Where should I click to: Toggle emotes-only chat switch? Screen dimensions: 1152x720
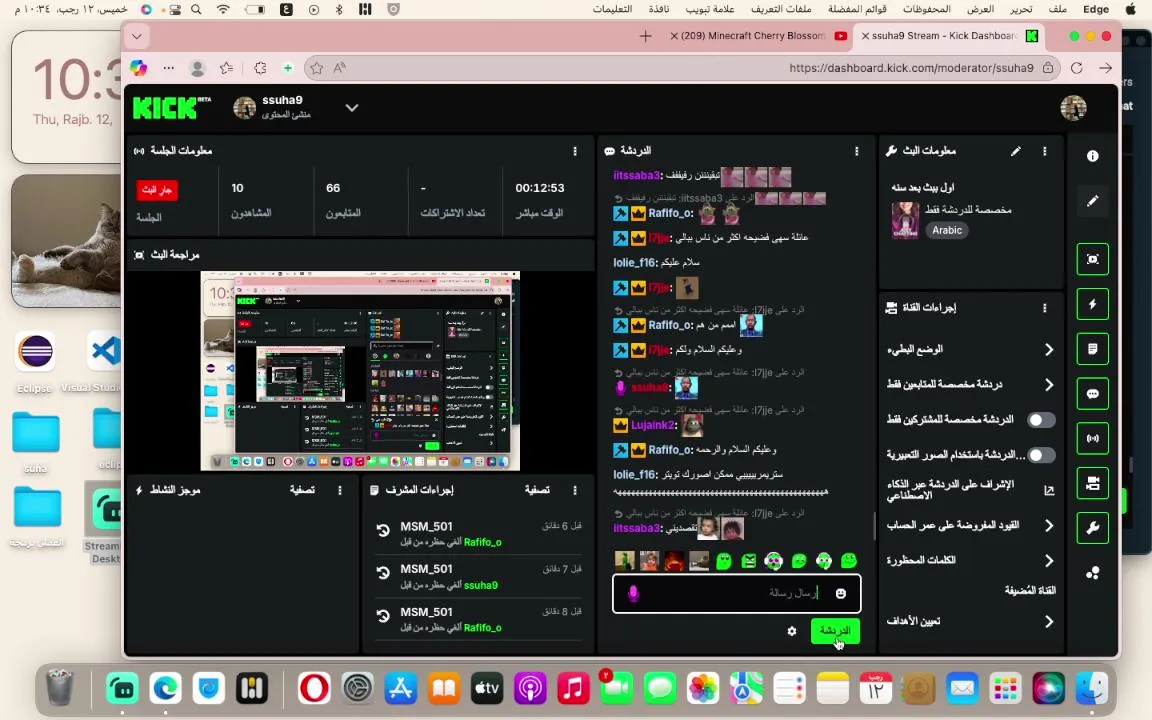pos(1041,455)
